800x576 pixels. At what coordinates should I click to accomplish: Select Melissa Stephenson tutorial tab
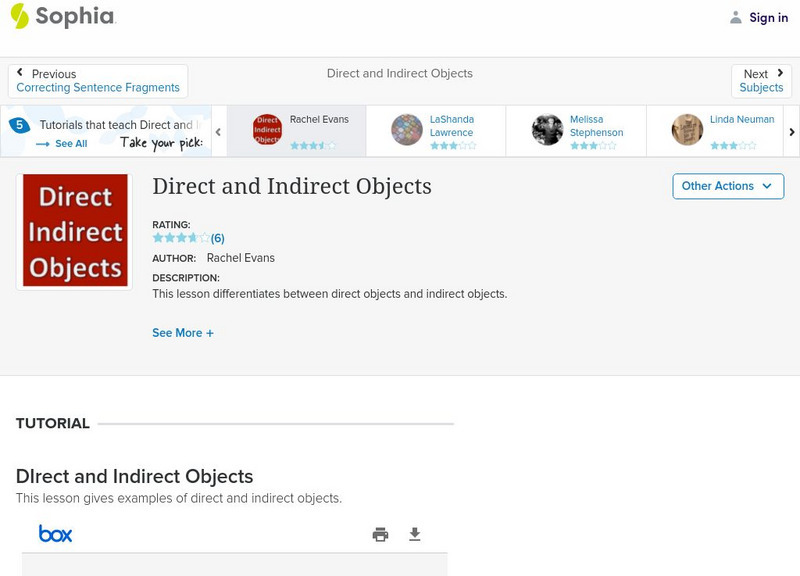click(575, 131)
